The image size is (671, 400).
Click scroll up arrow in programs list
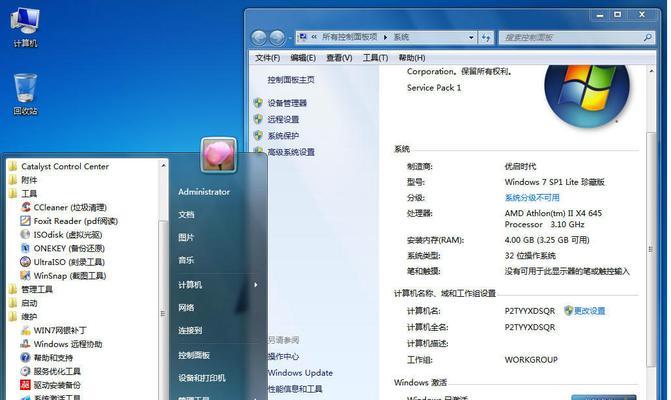coord(163,165)
